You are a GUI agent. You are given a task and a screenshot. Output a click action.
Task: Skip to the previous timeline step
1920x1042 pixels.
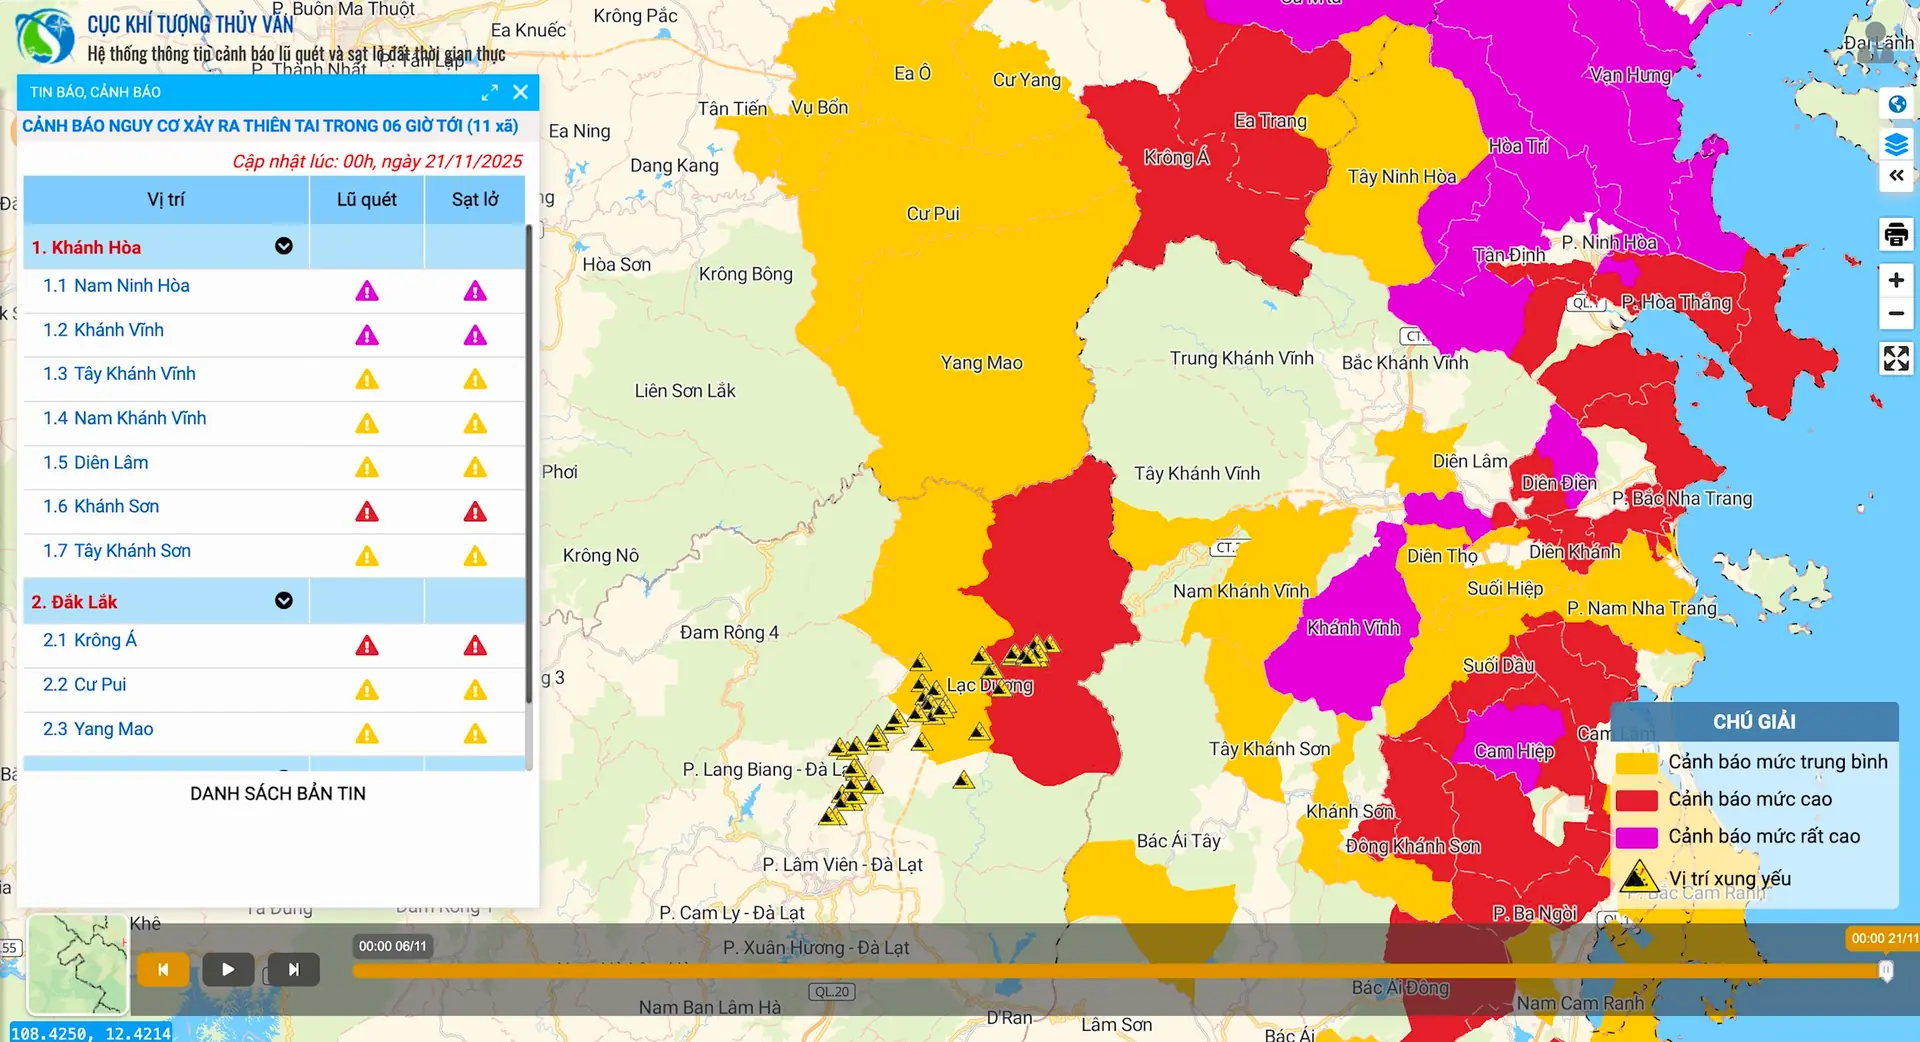click(x=163, y=969)
